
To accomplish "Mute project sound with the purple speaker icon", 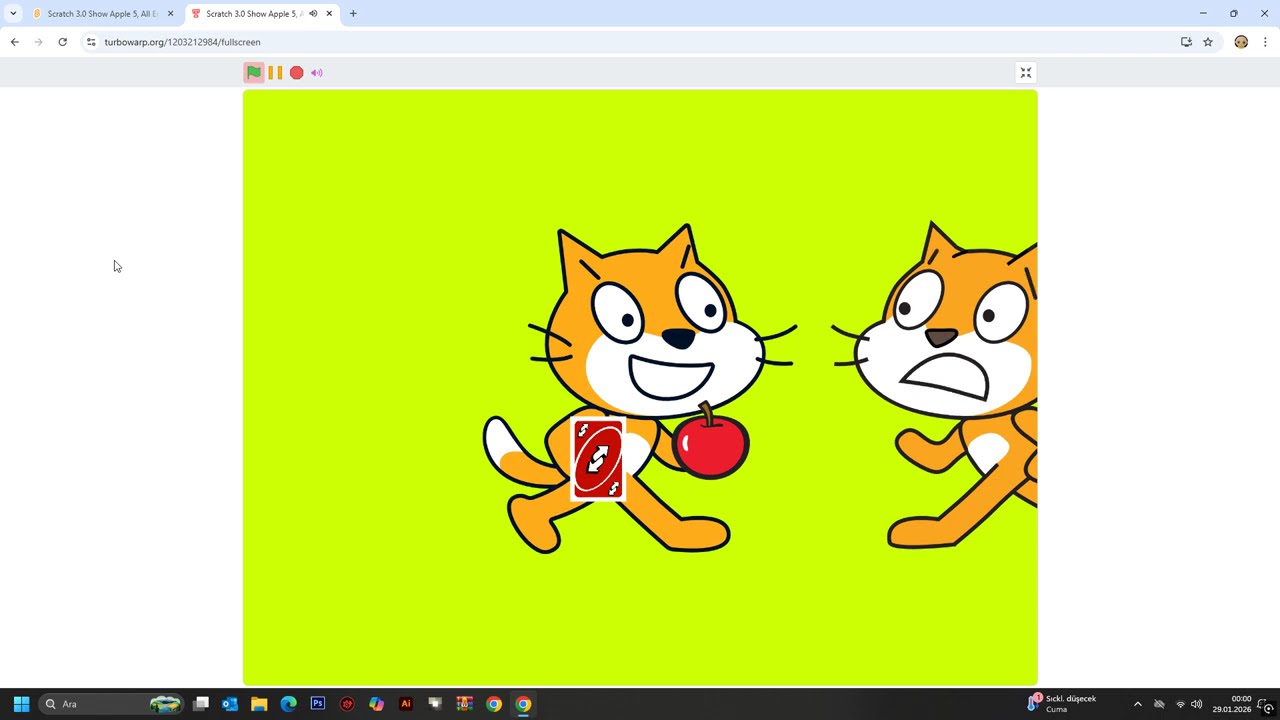I will point(317,72).
